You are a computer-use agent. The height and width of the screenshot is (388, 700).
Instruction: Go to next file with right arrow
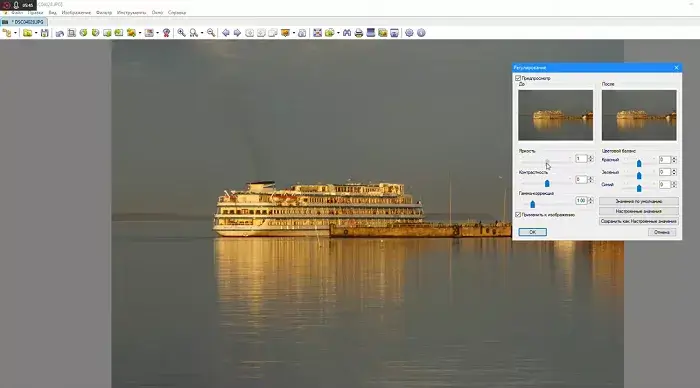(238, 33)
